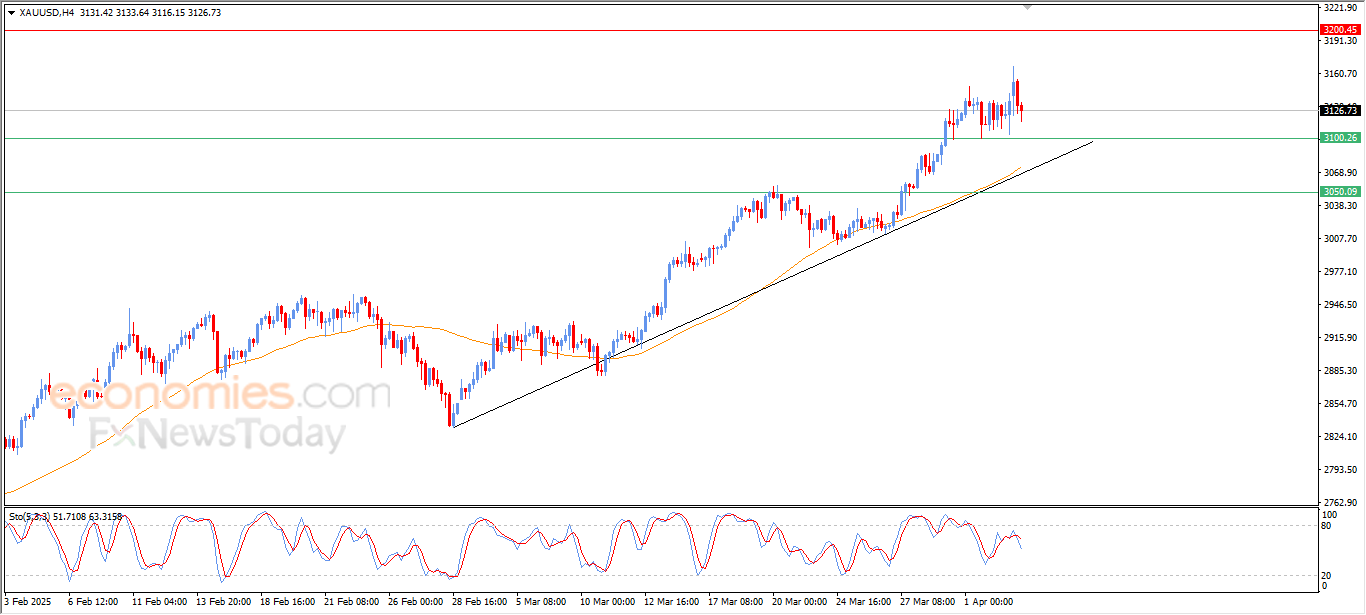The height and width of the screenshot is (615, 1366).
Task: Click the 3160.70 price axis value
Action: click(1339, 74)
